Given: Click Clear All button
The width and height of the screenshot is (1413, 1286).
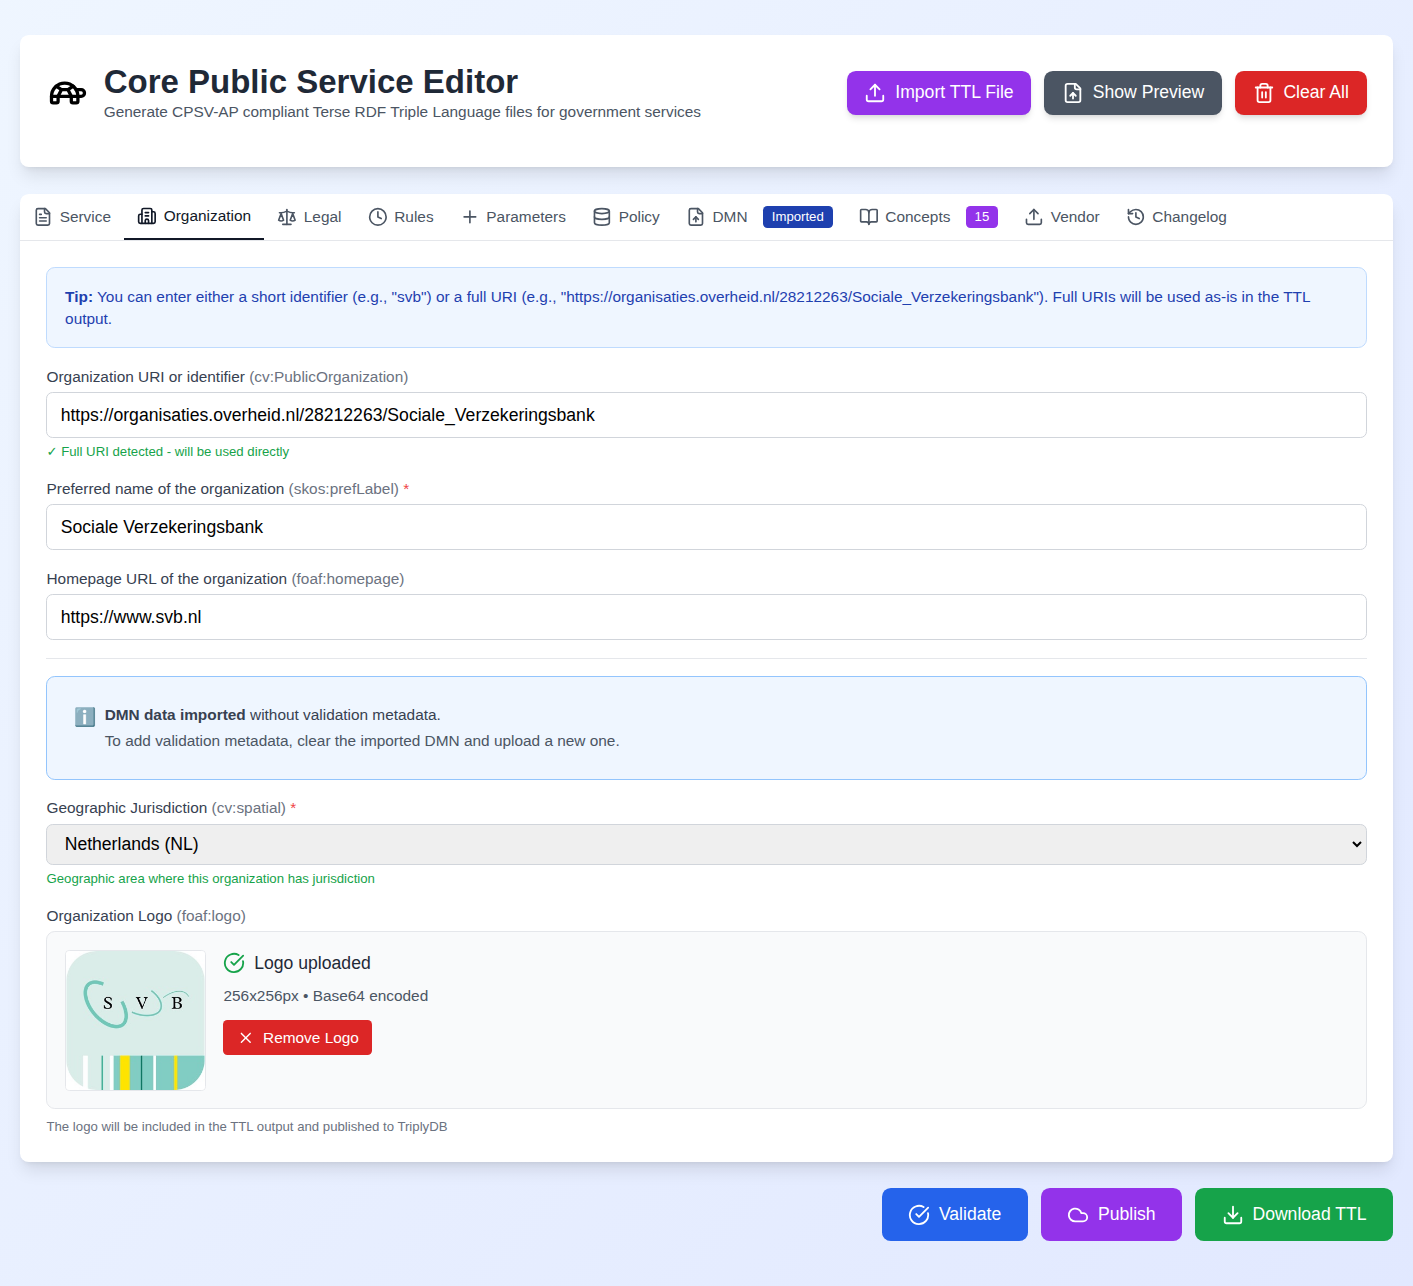Looking at the screenshot, I should 1300,93.
